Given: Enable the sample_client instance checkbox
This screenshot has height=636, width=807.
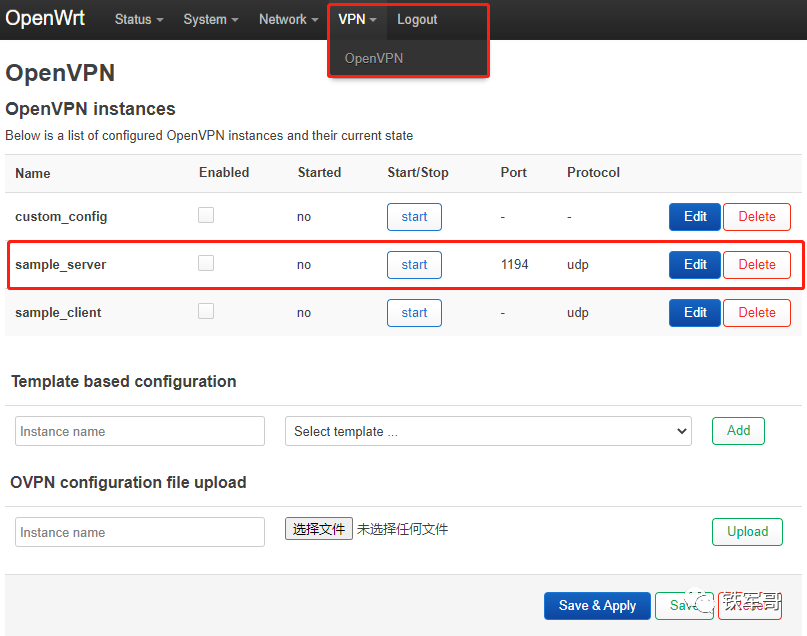Looking at the screenshot, I should coord(205,311).
